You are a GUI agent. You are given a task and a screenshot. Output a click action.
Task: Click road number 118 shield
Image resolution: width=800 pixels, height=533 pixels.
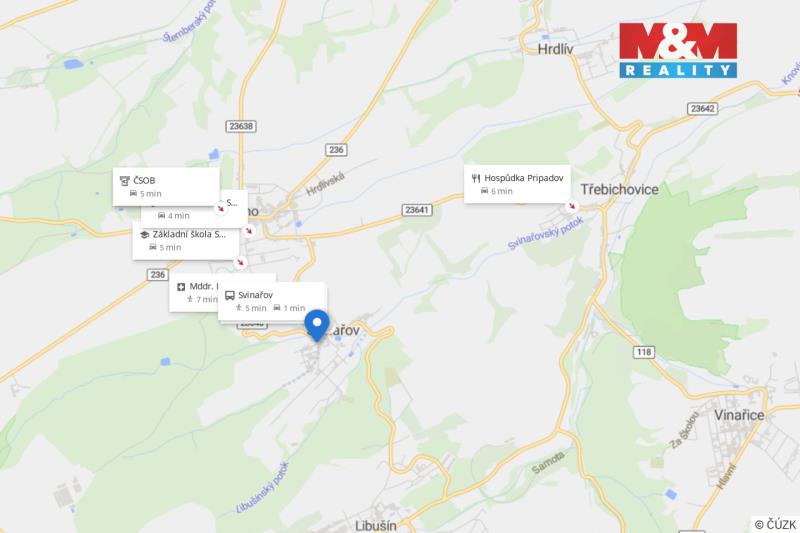tap(644, 352)
